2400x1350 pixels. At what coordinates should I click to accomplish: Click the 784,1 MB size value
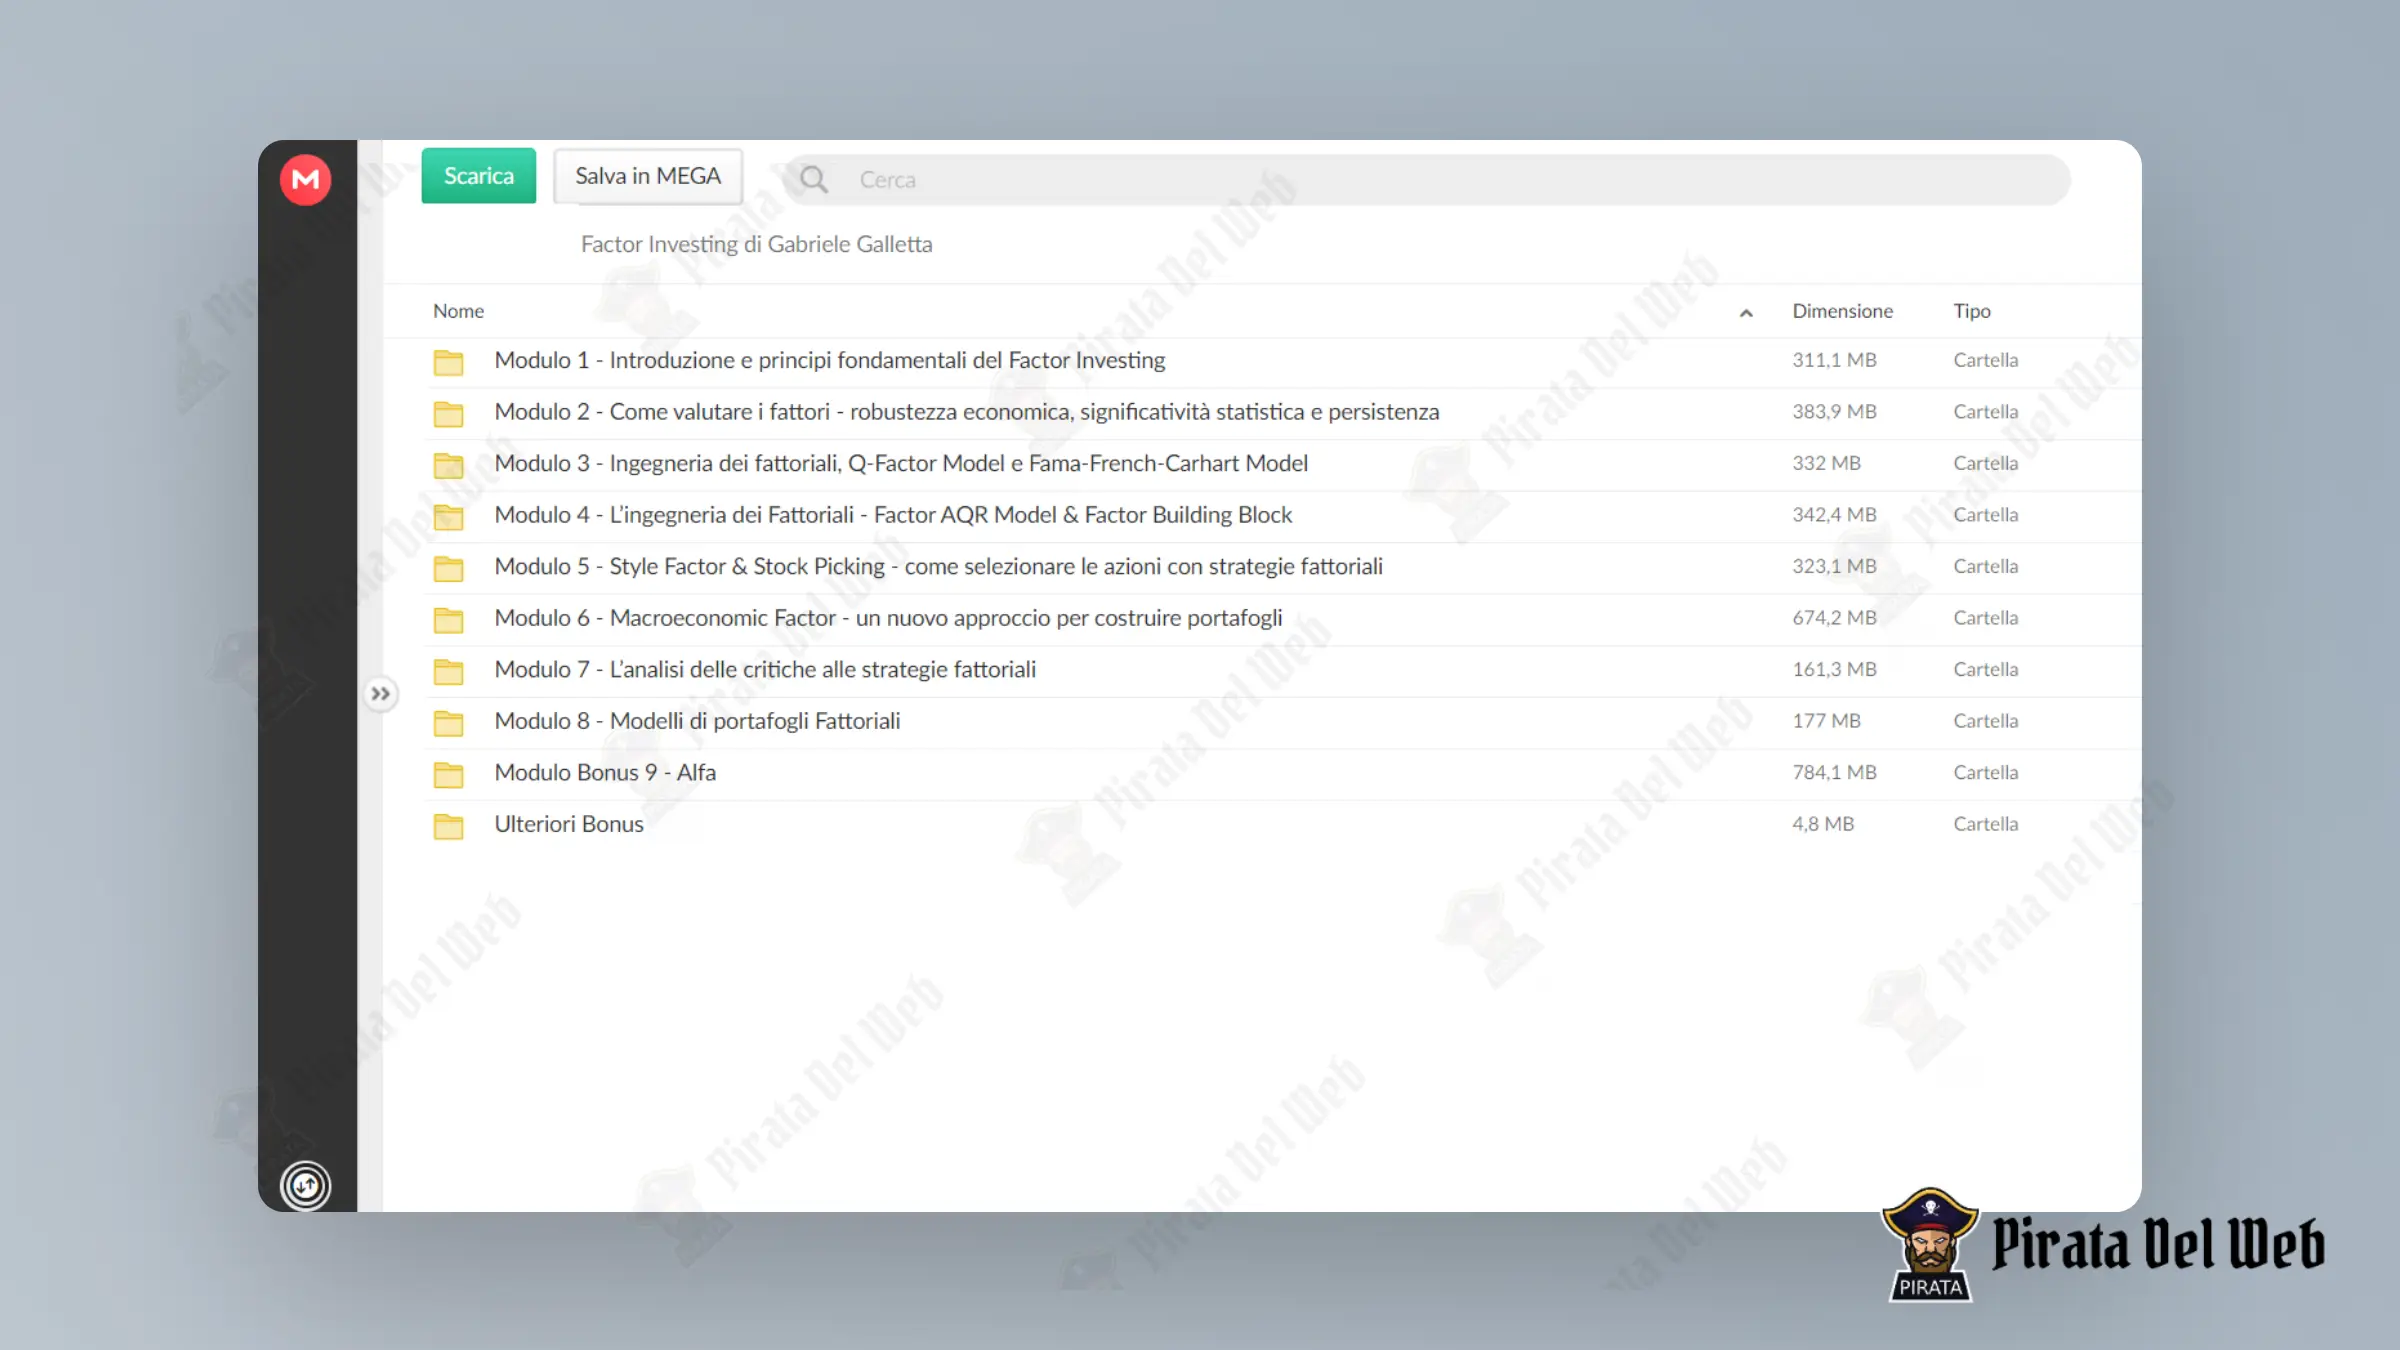[1834, 772]
